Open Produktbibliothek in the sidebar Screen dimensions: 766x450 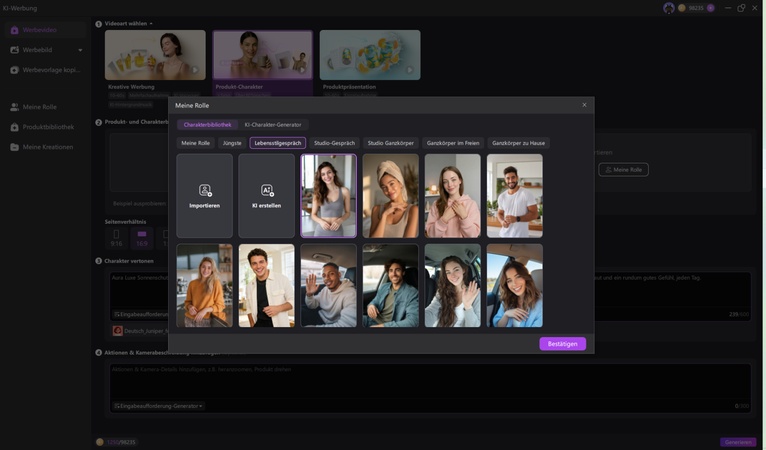click(x=45, y=127)
